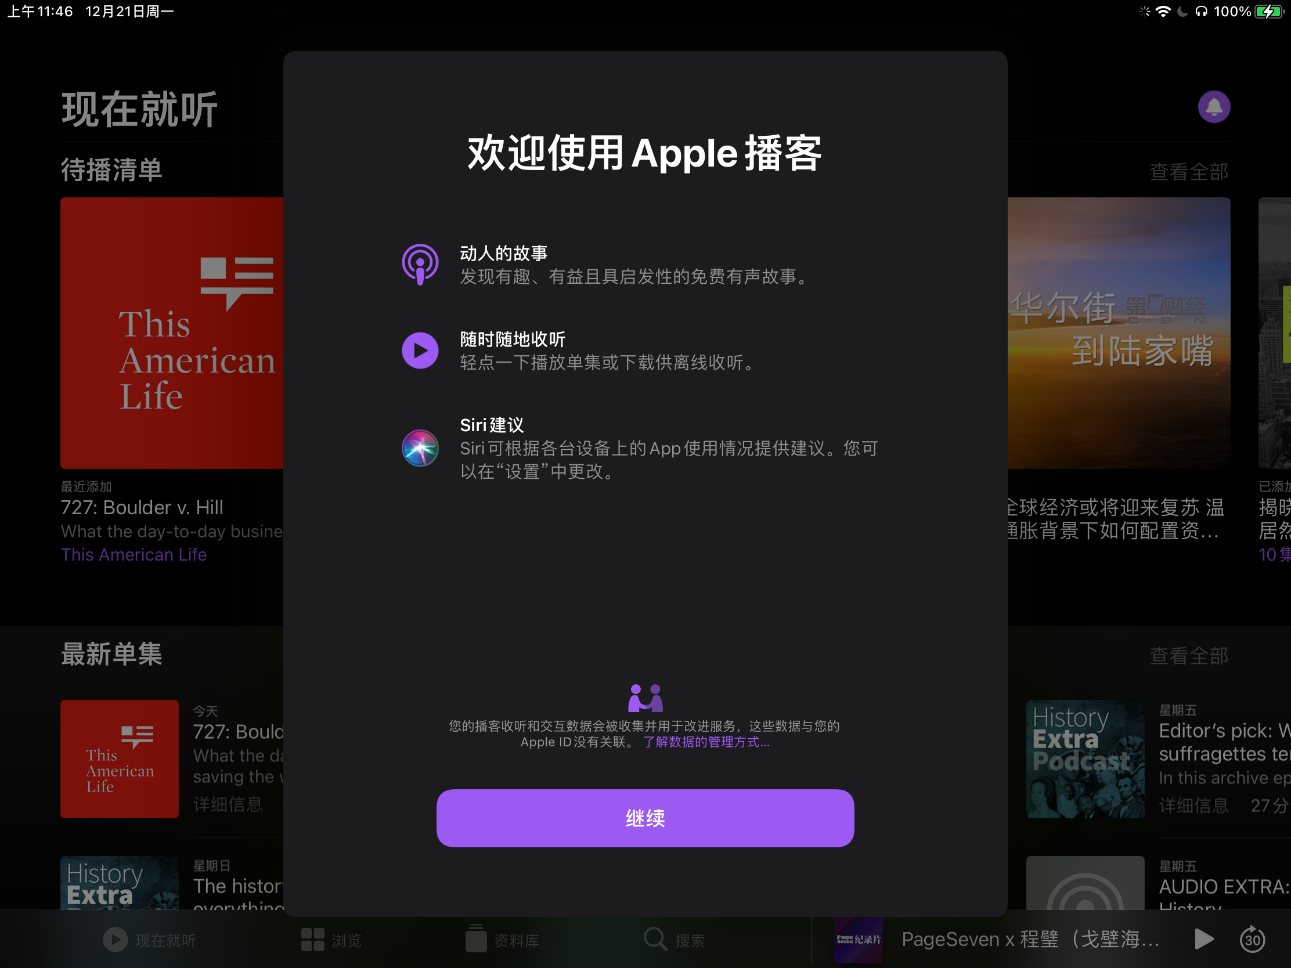This screenshot has height=968, width=1291.
Task: Click the Siri icon beside Siri 建议
Action: pyautogui.click(x=420, y=448)
